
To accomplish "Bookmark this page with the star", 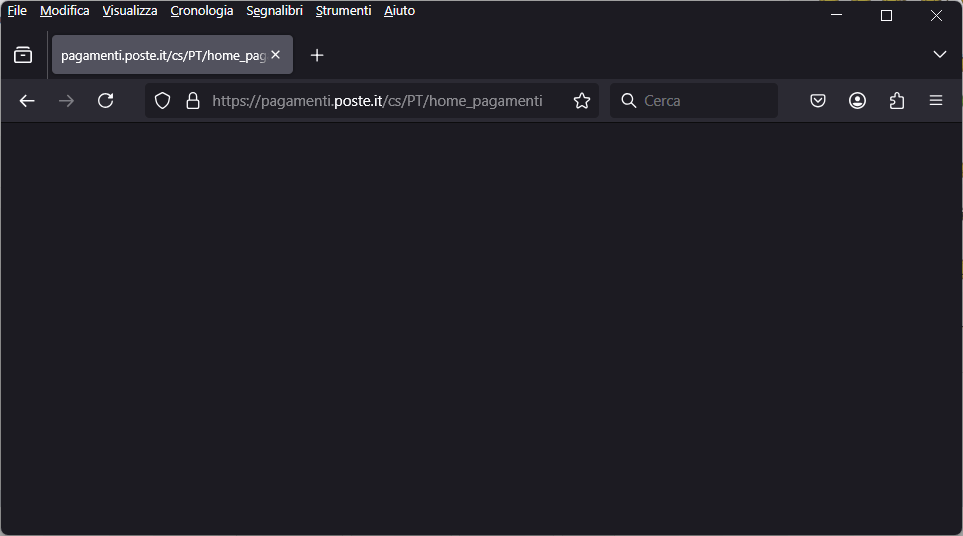I will (x=582, y=101).
